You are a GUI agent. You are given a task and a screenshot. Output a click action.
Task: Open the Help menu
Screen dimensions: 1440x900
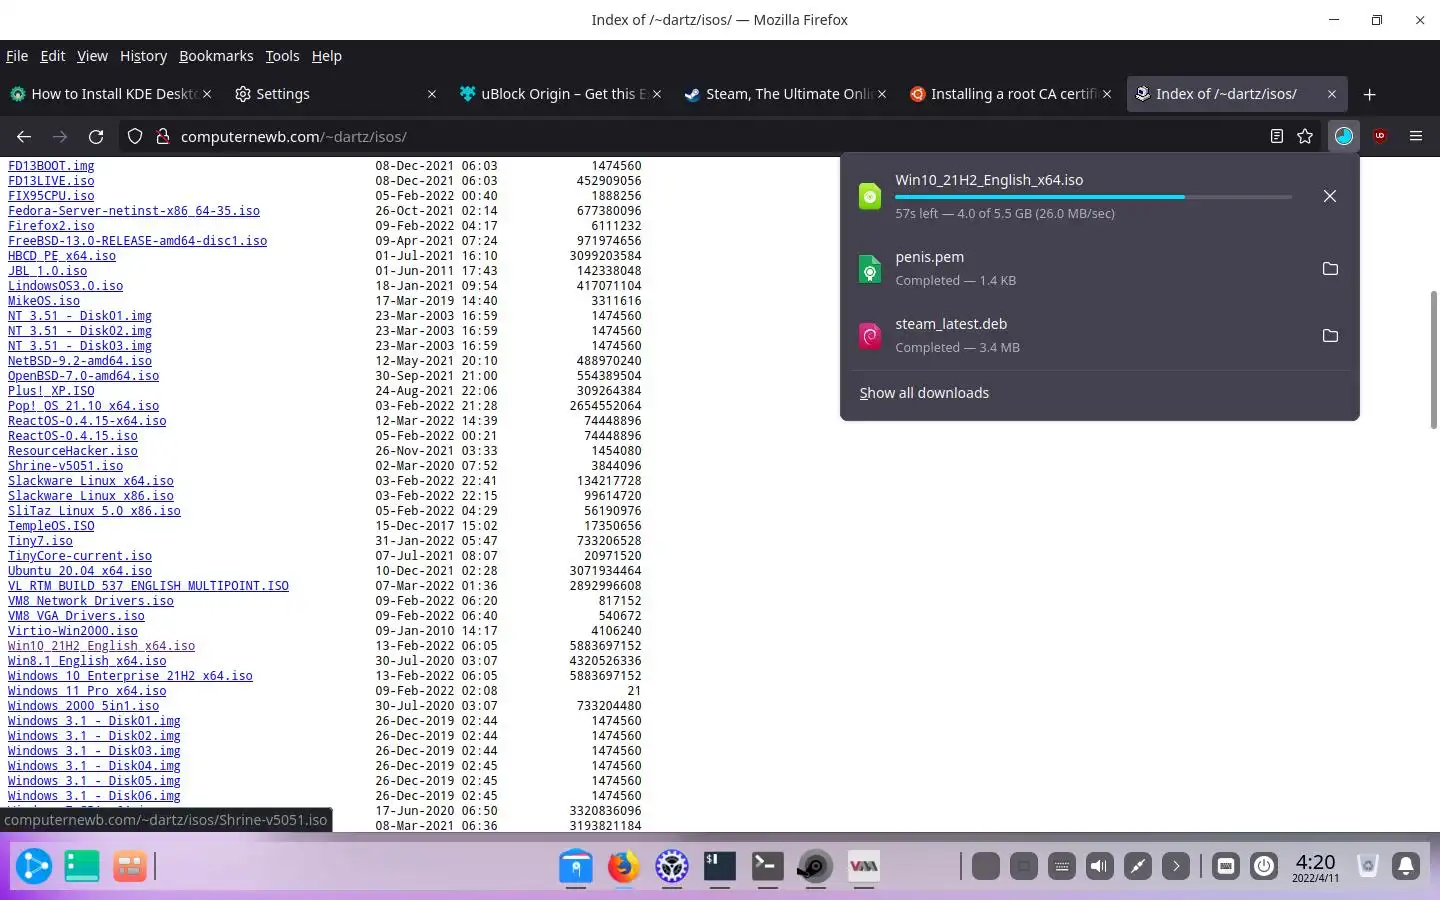(327, 56)
